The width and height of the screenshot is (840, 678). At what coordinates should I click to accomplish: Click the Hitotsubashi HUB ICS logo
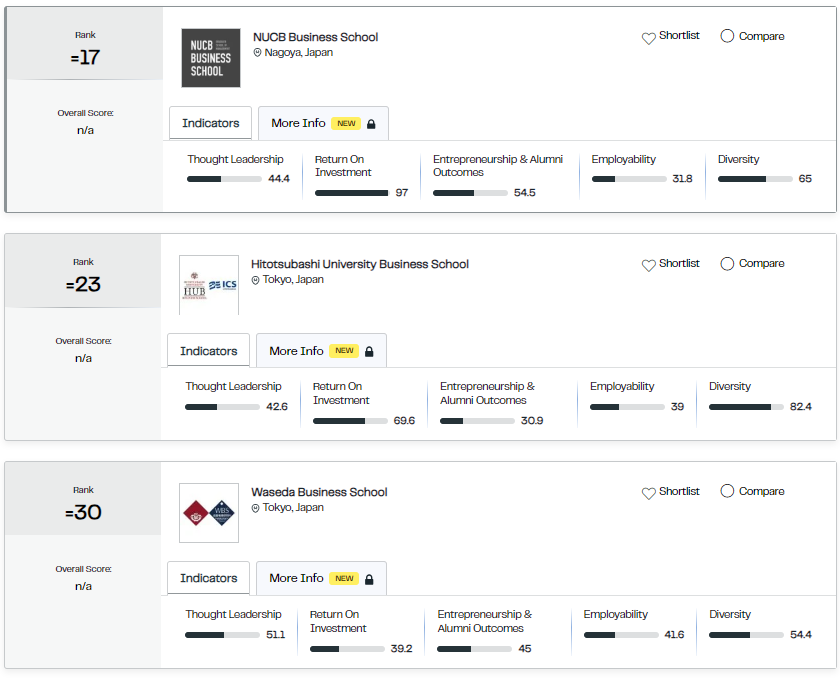(x=209, y=285)
